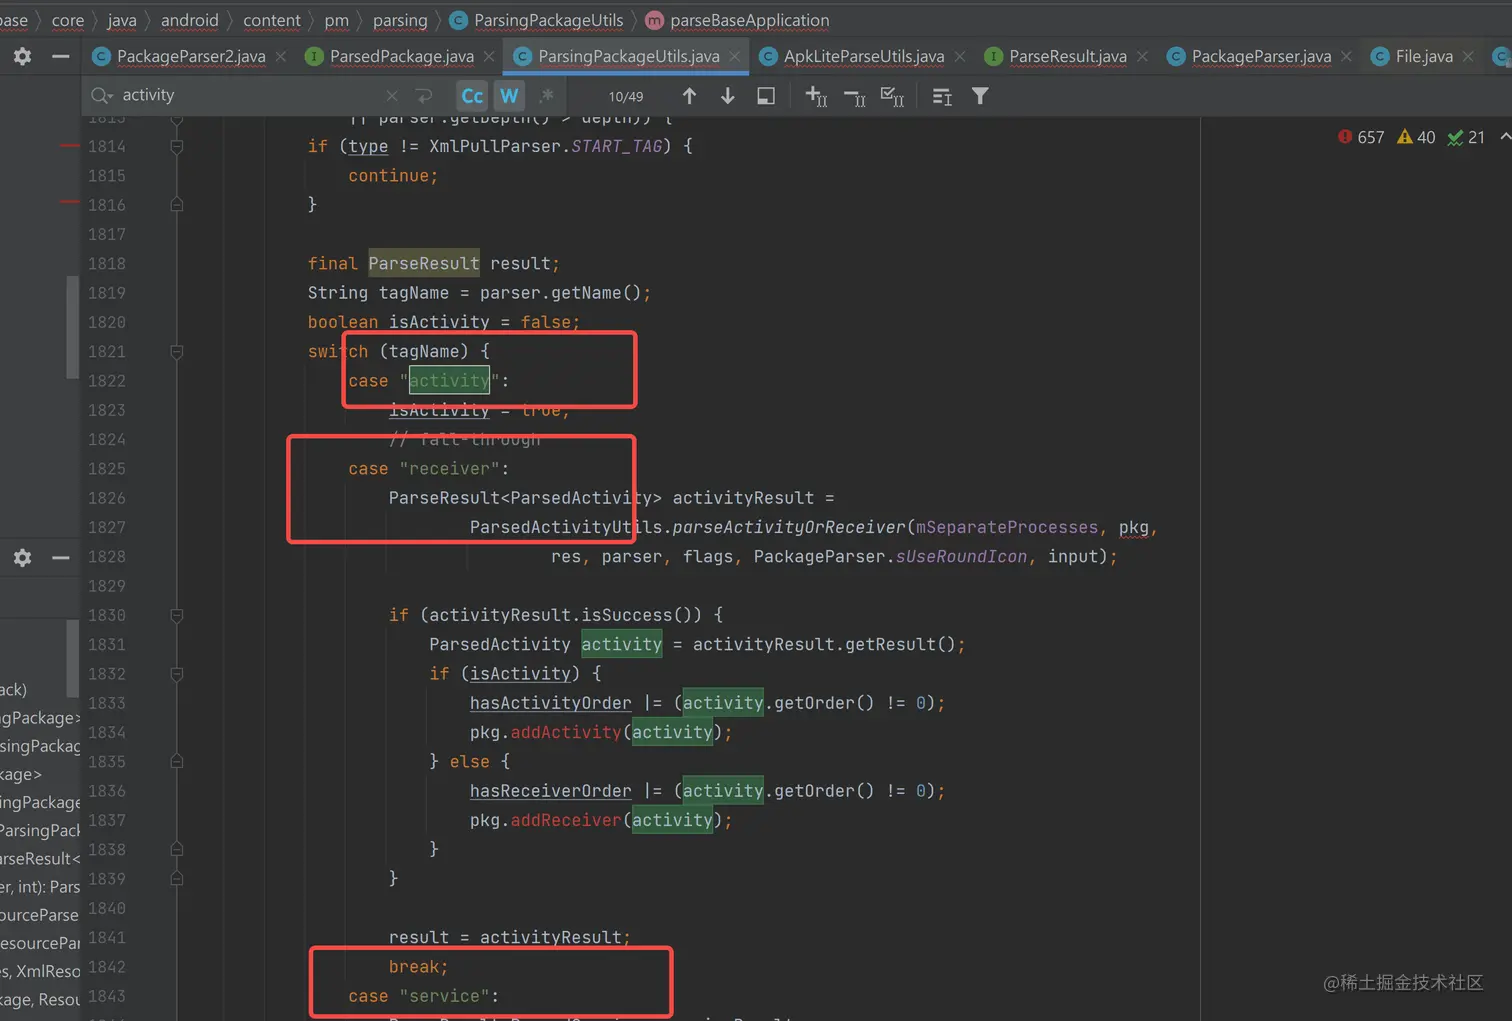Click 'hasReceiverOrder' variable in code
1512x1021 pixels.
[550, 791]
